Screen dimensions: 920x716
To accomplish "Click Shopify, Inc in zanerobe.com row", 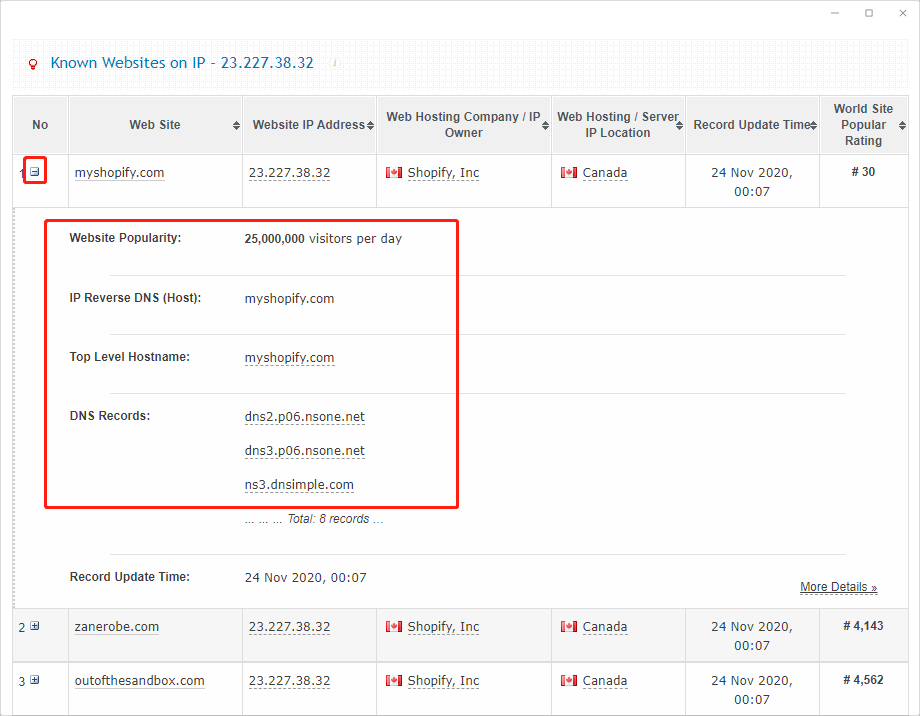I will pos(443,627).
